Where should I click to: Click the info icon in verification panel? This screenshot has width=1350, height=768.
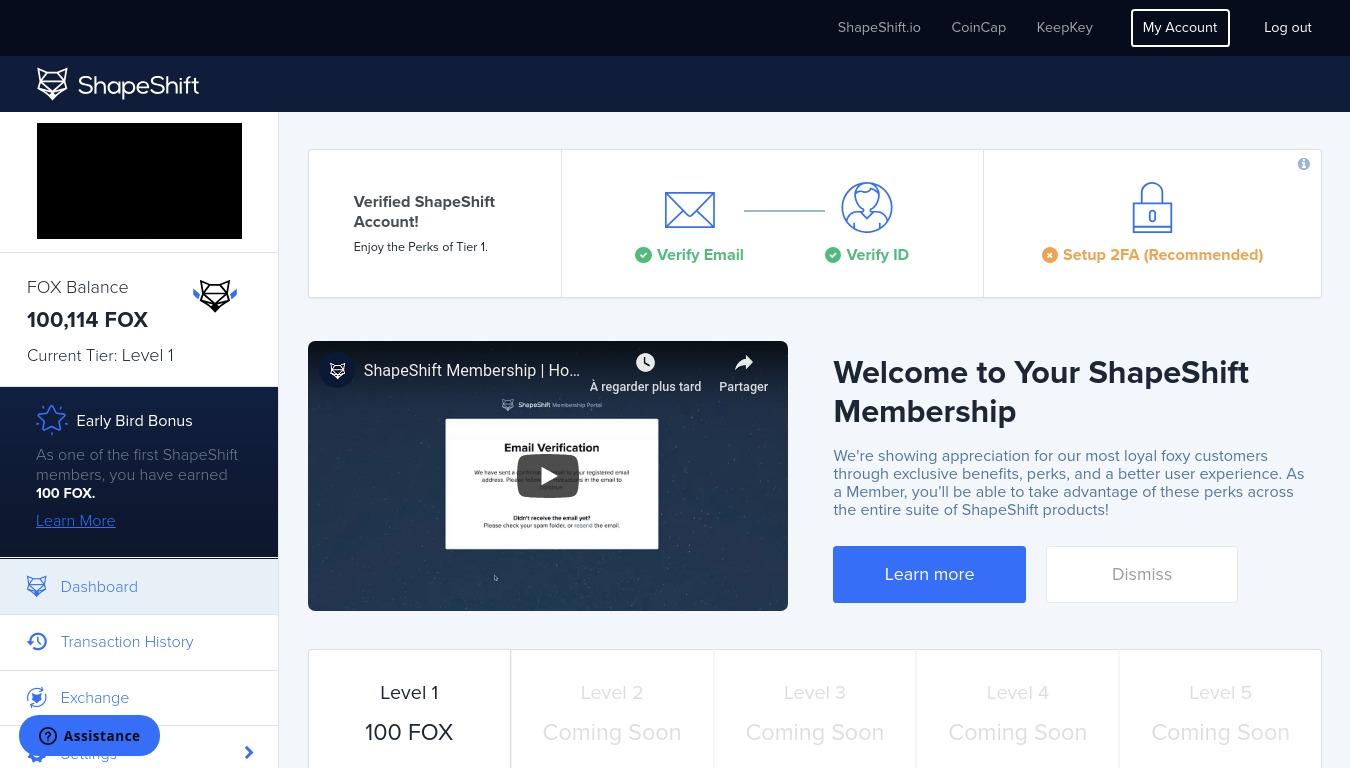pos(1303,164)
